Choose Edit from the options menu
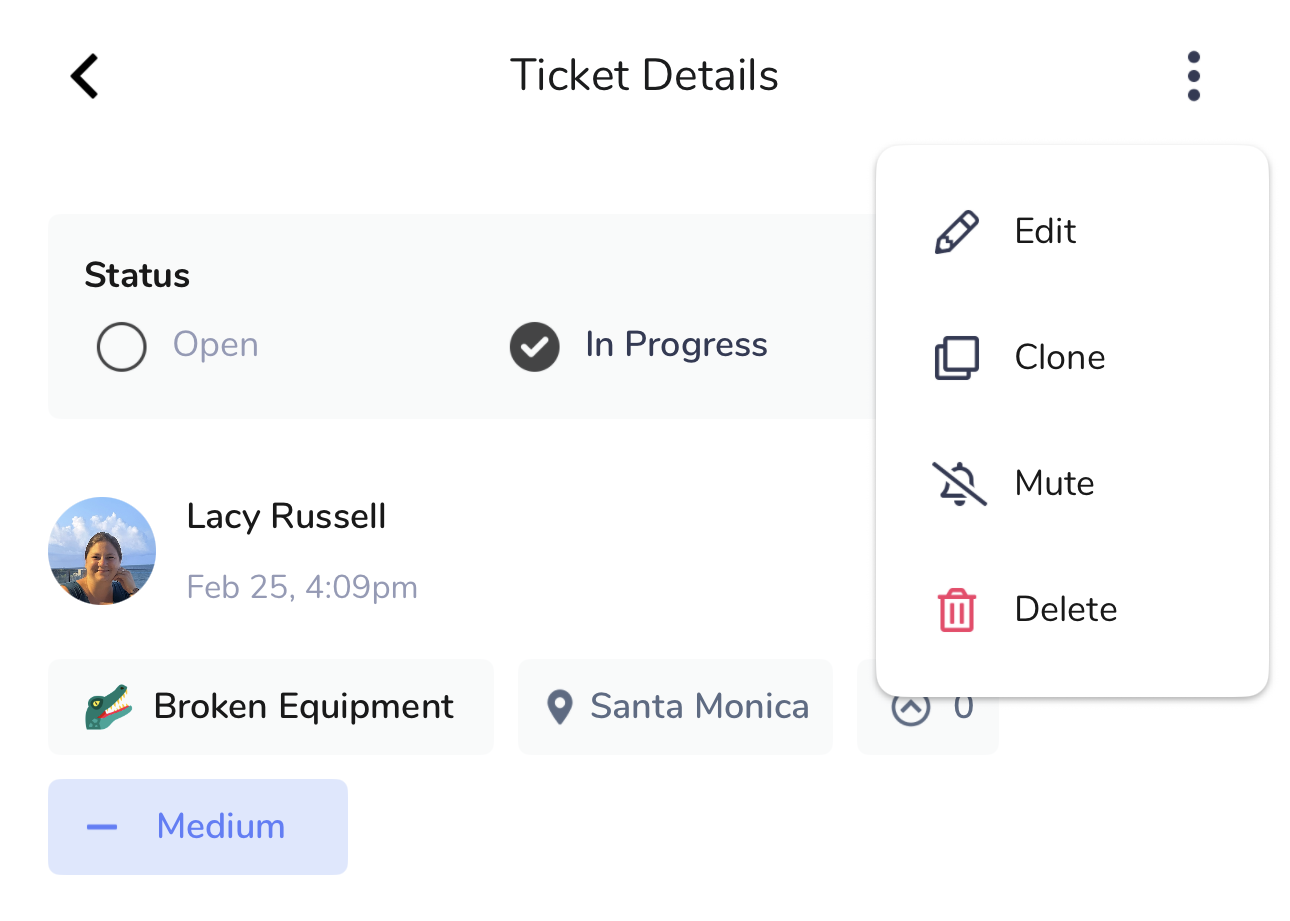 click(1045, 232)
